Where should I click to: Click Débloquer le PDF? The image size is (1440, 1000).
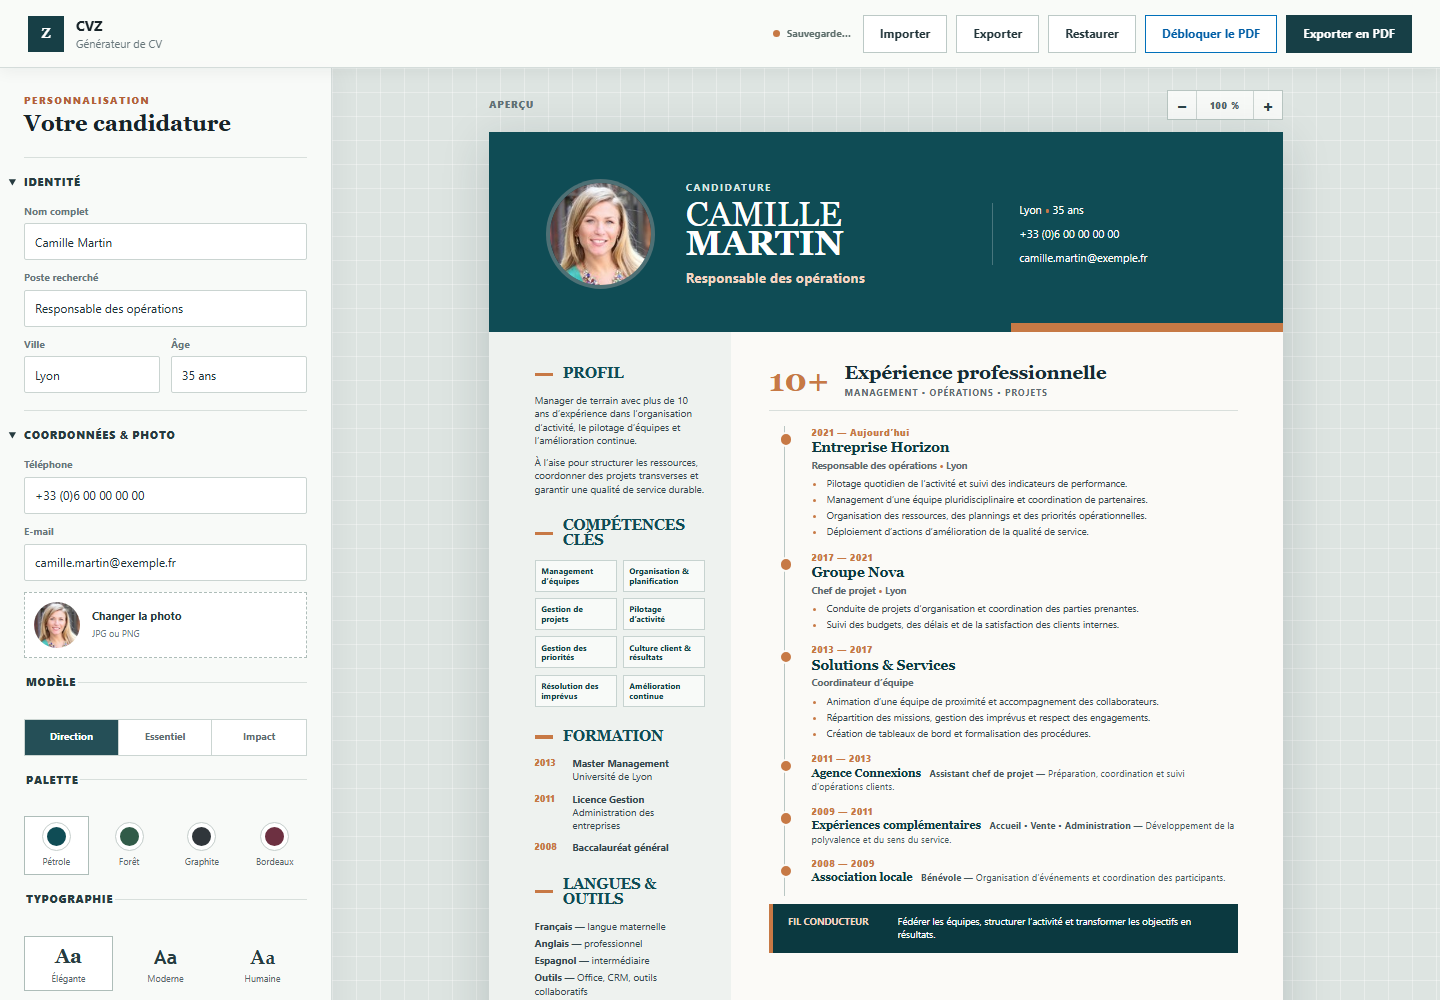(x=1211, y=34)
